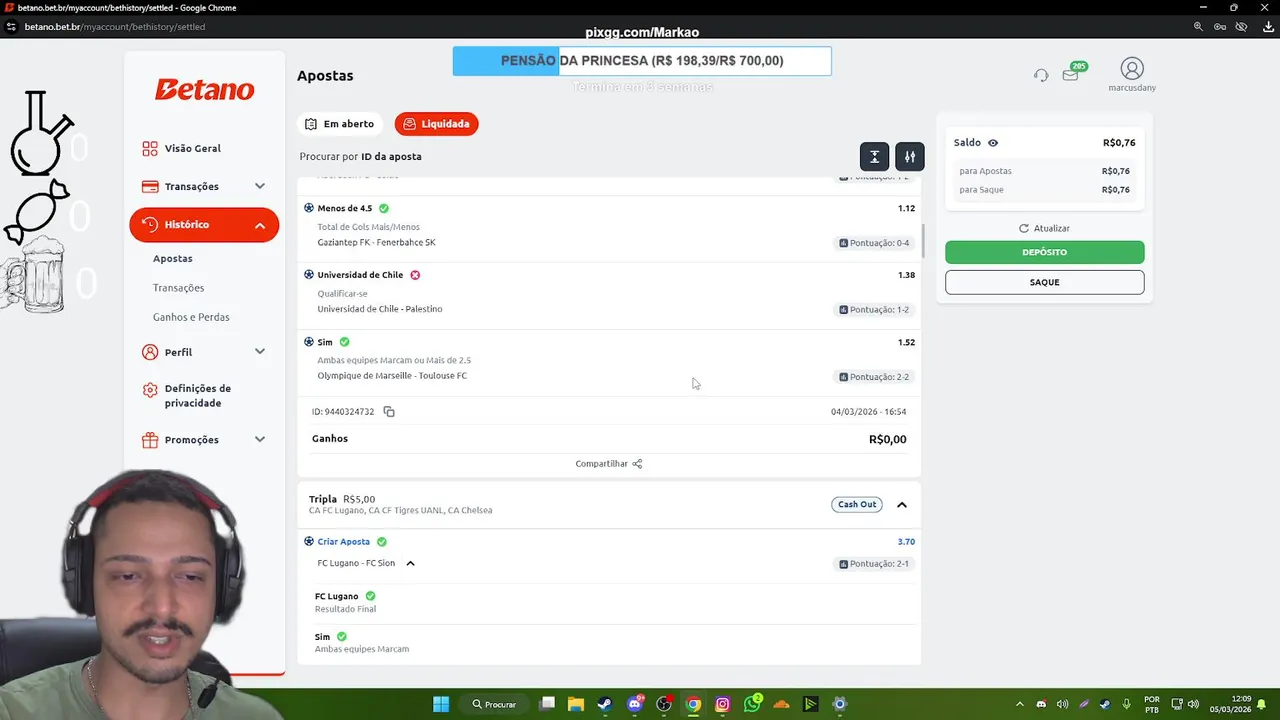
Task: Open the support headset icon
Action: [1041, 75]
